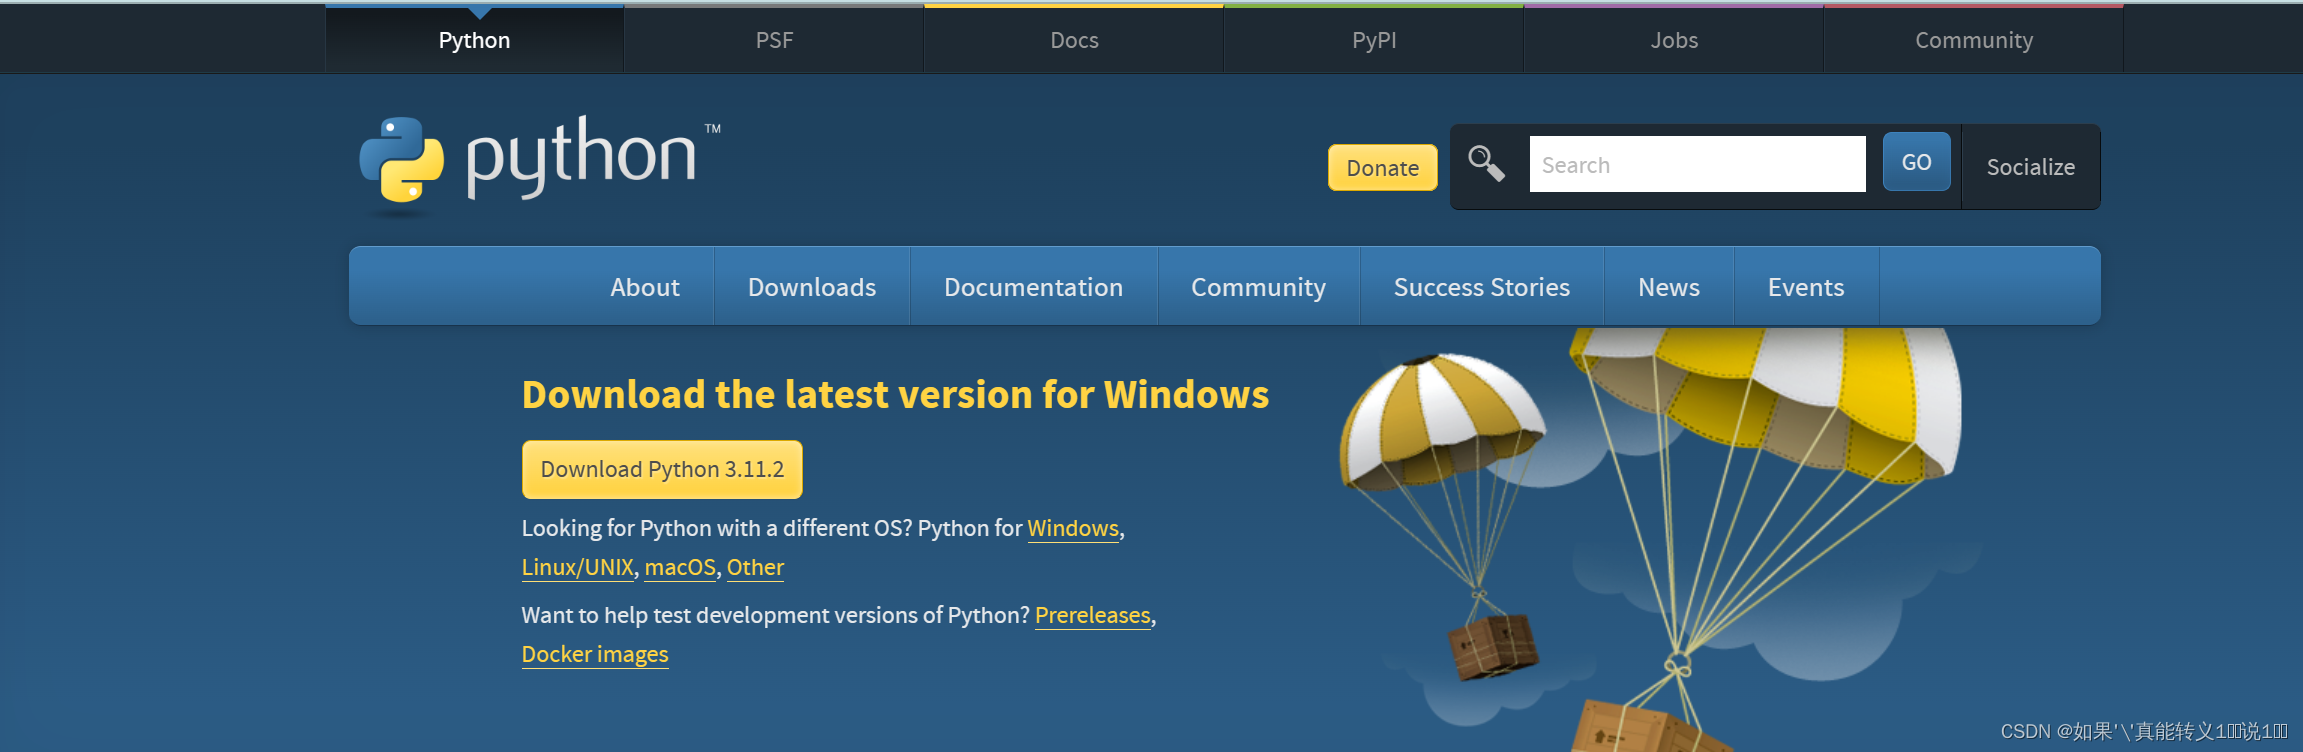Open the Jobs tab

[1674, 40]
